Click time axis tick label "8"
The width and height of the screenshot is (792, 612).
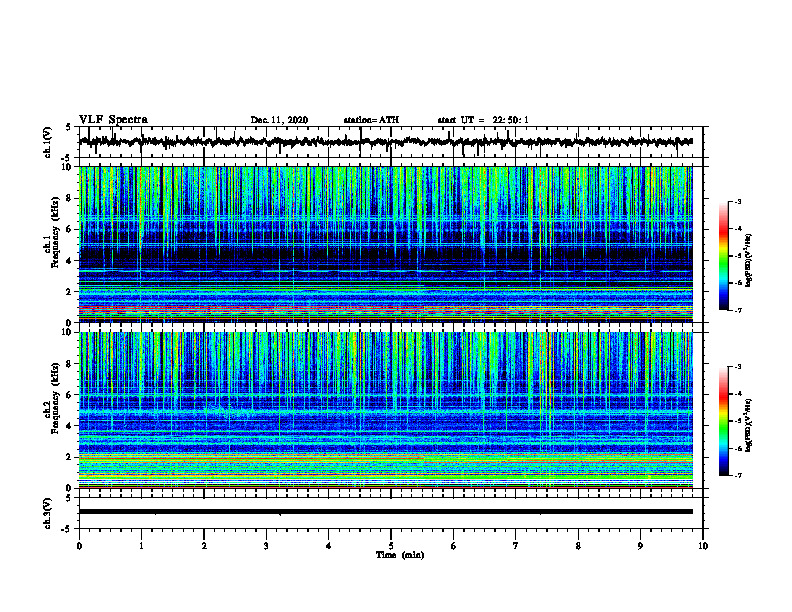tap(578, 546)
